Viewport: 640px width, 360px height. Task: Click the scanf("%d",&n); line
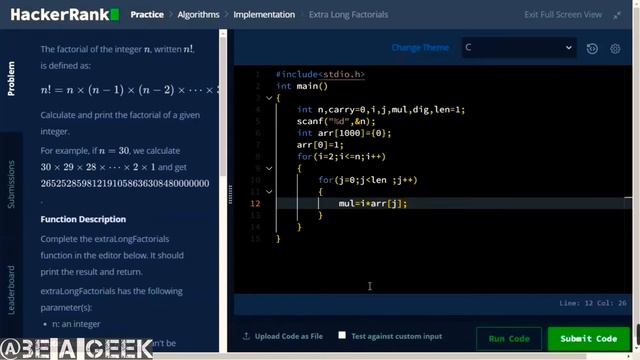pyautogui.click(x=336, y=121)
